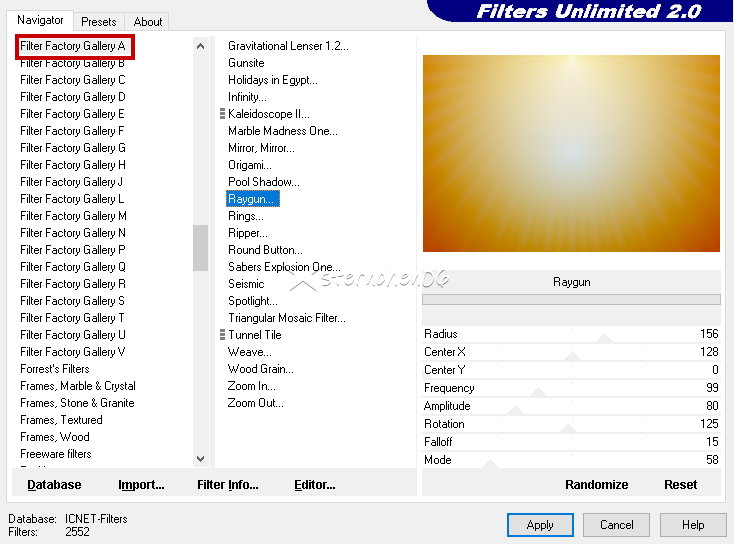This screenshot has width=734, height=544.
Task: Choose Filter Factory Gallery N
Action: coord(73,233)
